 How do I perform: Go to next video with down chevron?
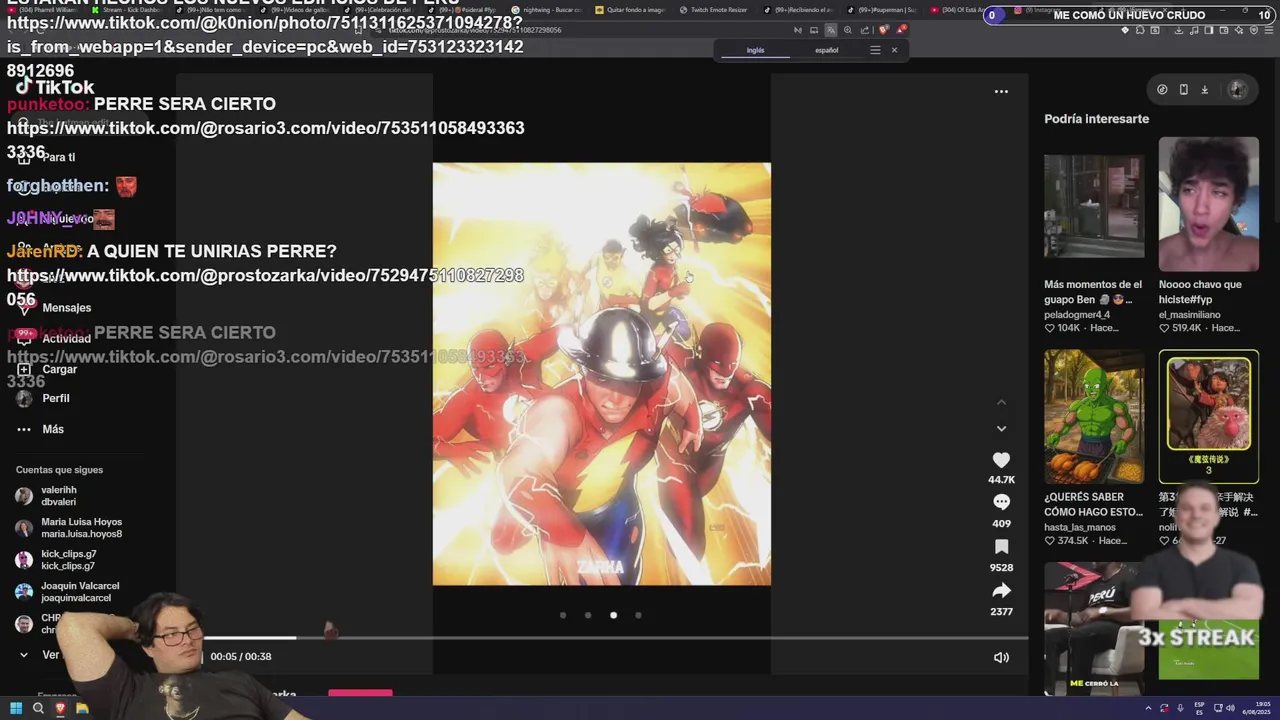point(1001,428)
